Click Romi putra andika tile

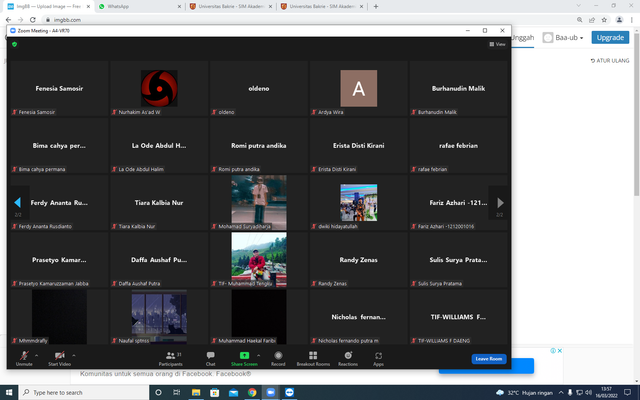(259, 146)
